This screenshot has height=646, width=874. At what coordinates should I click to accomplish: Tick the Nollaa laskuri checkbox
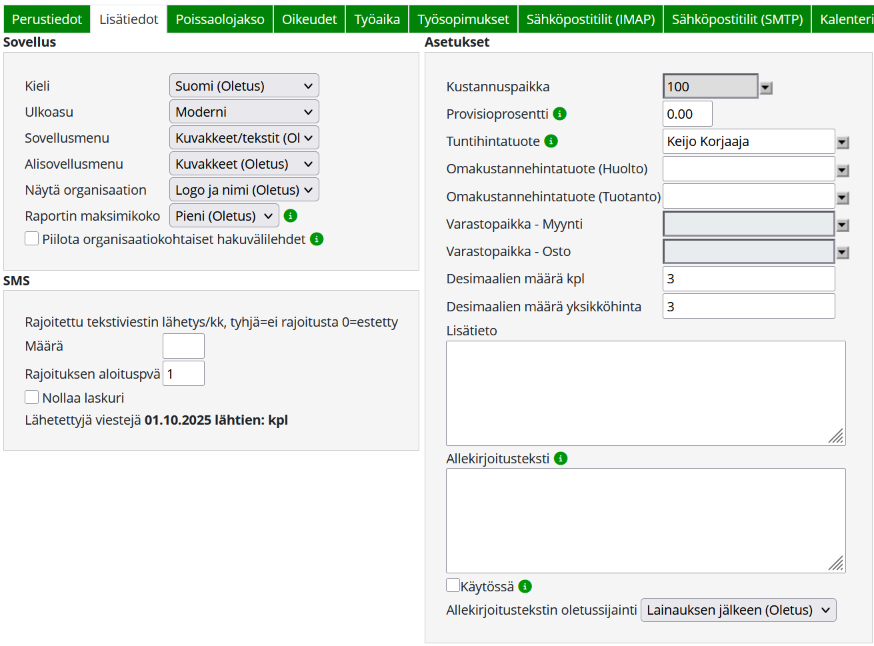(32, 397)
